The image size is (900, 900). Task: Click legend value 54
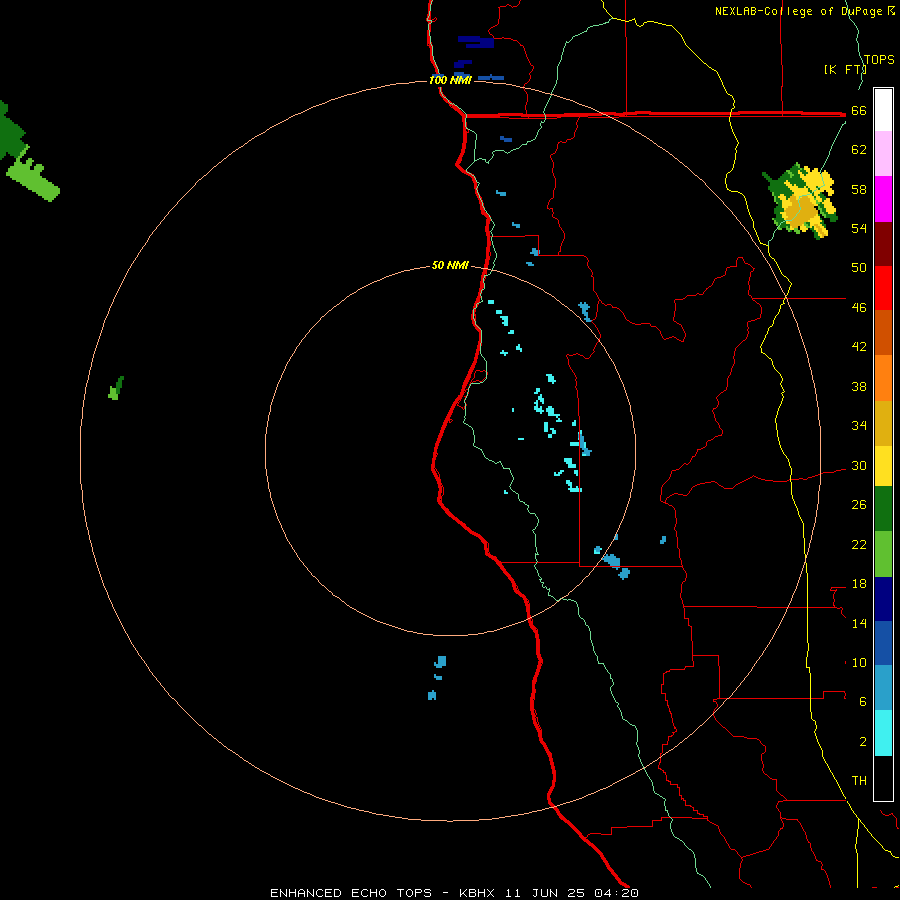(859, 228)
